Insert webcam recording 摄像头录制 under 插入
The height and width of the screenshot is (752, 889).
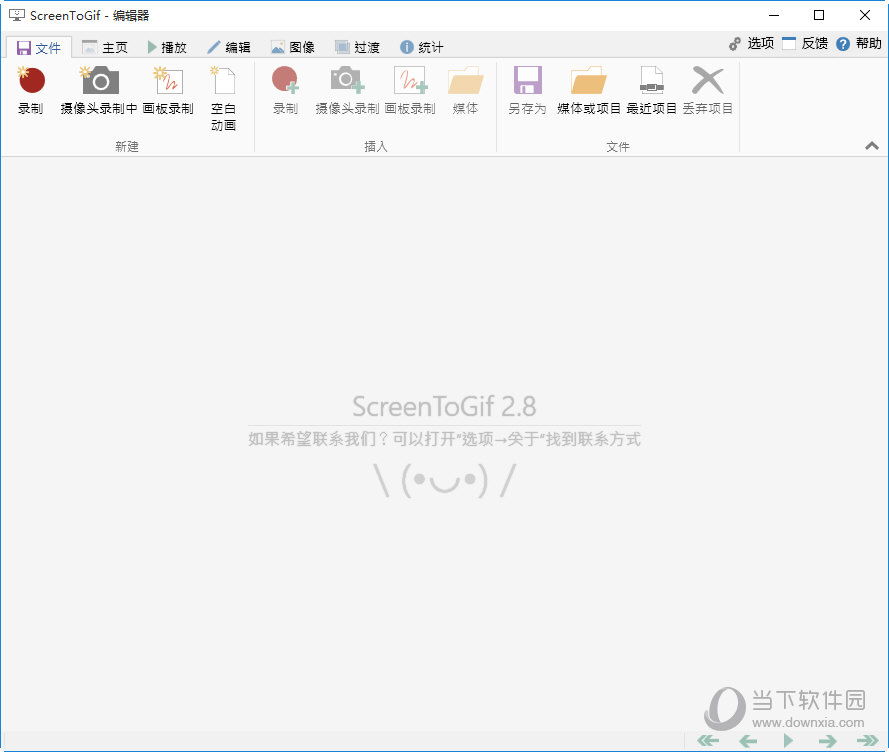[x=347, y=91]
